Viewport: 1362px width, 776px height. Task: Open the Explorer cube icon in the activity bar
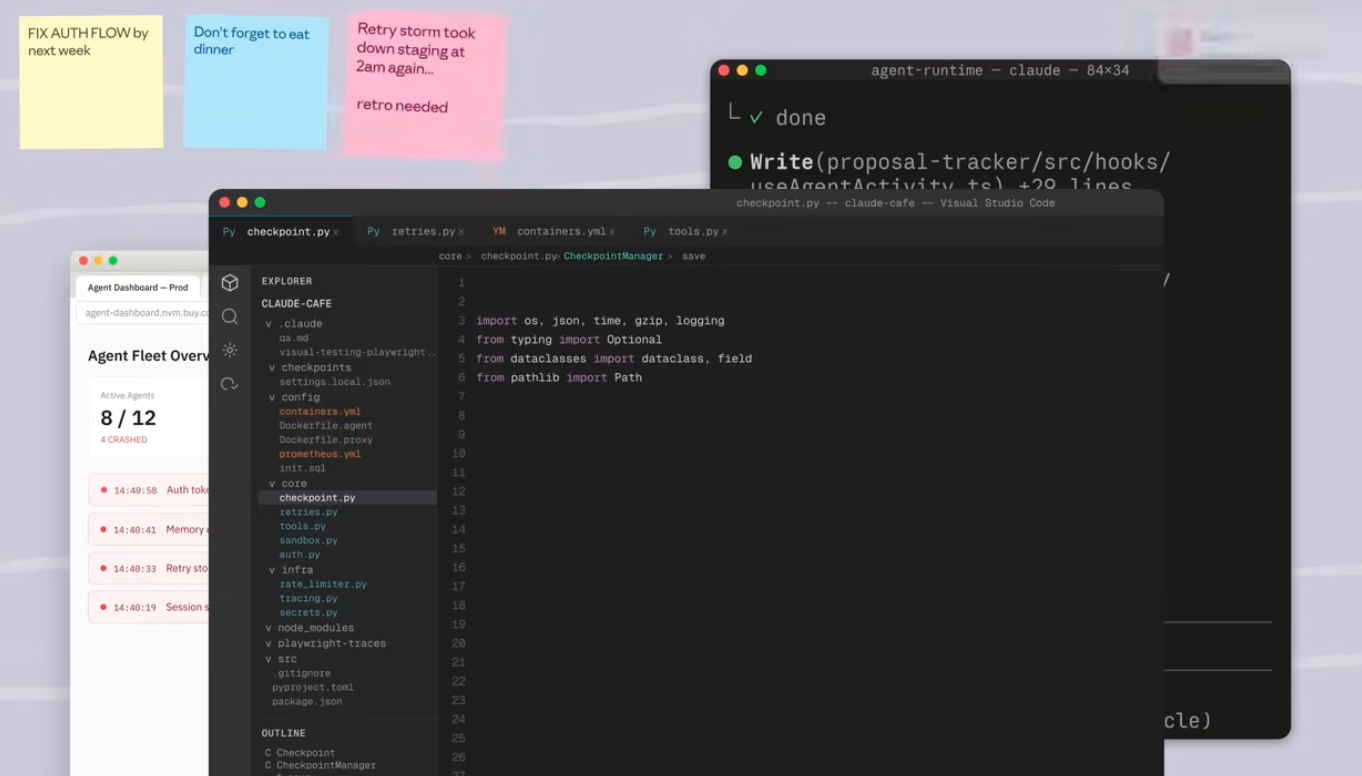(230, 283)
